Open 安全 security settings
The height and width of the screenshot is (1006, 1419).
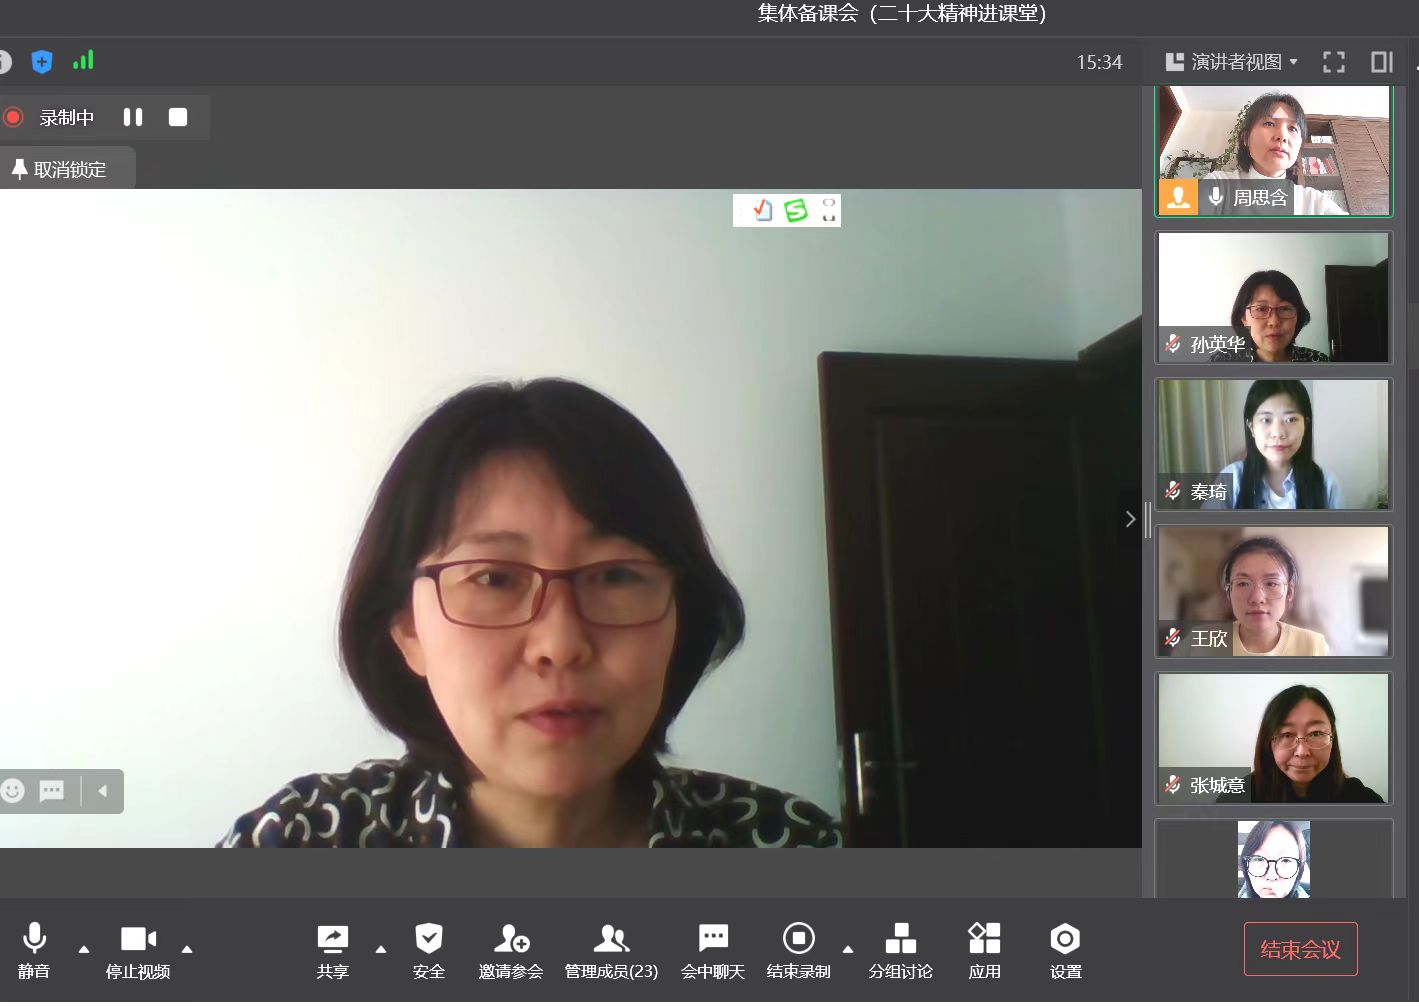[x=429, y=950]
